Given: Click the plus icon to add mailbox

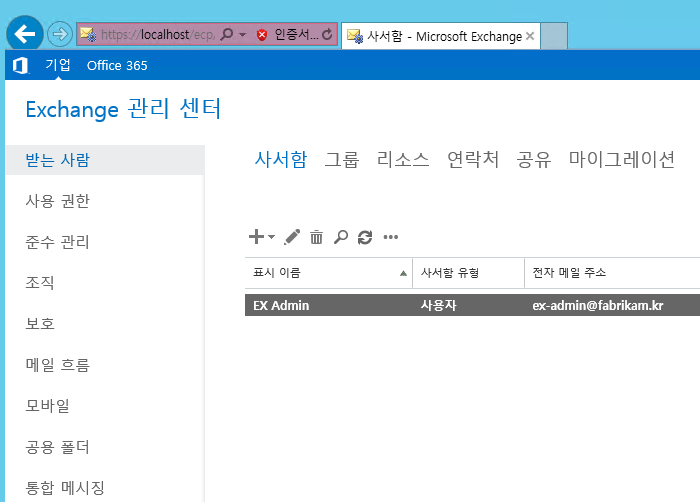Looking at the screenshot, I should click(x=256, y=237).
